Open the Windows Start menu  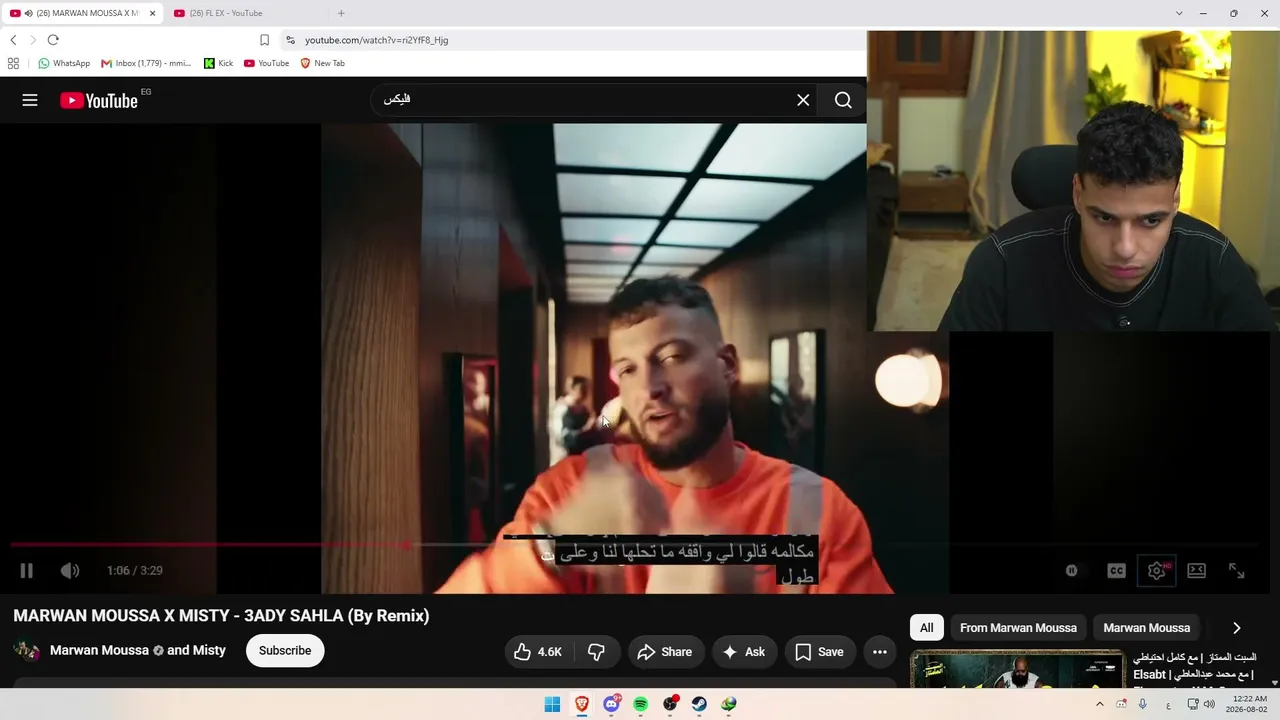552,704
